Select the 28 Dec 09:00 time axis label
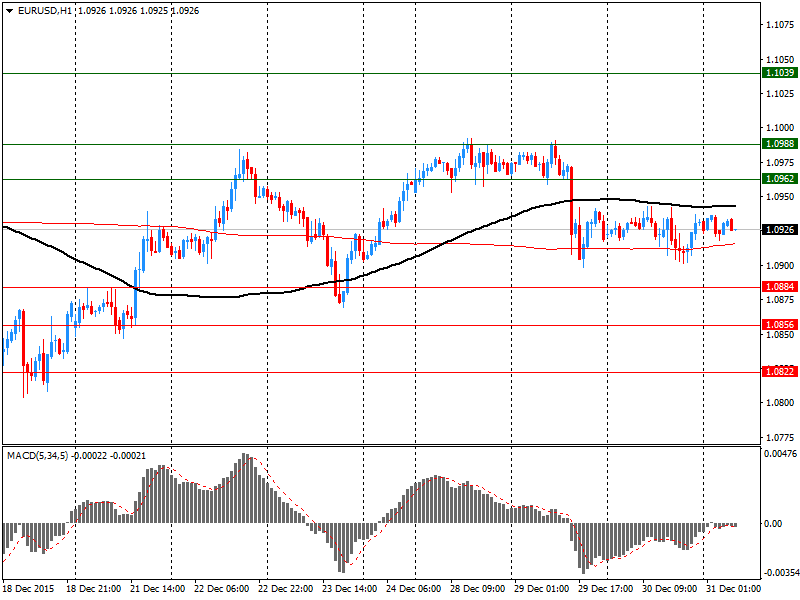The height and width of the screenshot is (600, 800). [x=478, y=589]
